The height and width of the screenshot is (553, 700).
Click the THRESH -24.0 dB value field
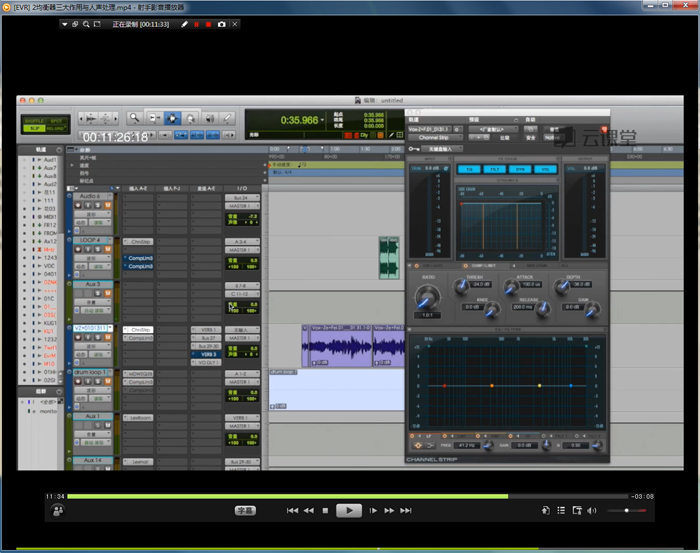point(481,284)
